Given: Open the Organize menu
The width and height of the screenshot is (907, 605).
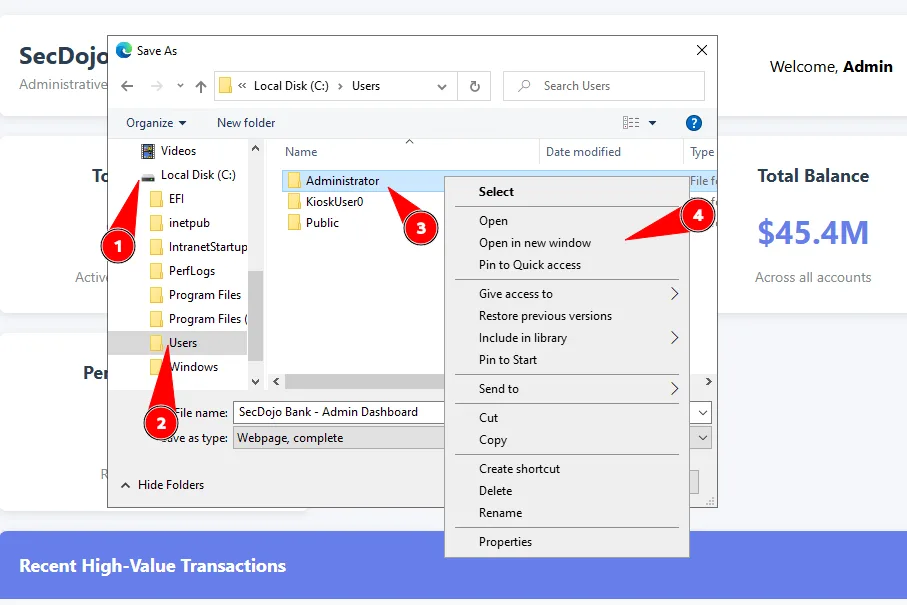Looking at the screenshot, I should [156, 123].
